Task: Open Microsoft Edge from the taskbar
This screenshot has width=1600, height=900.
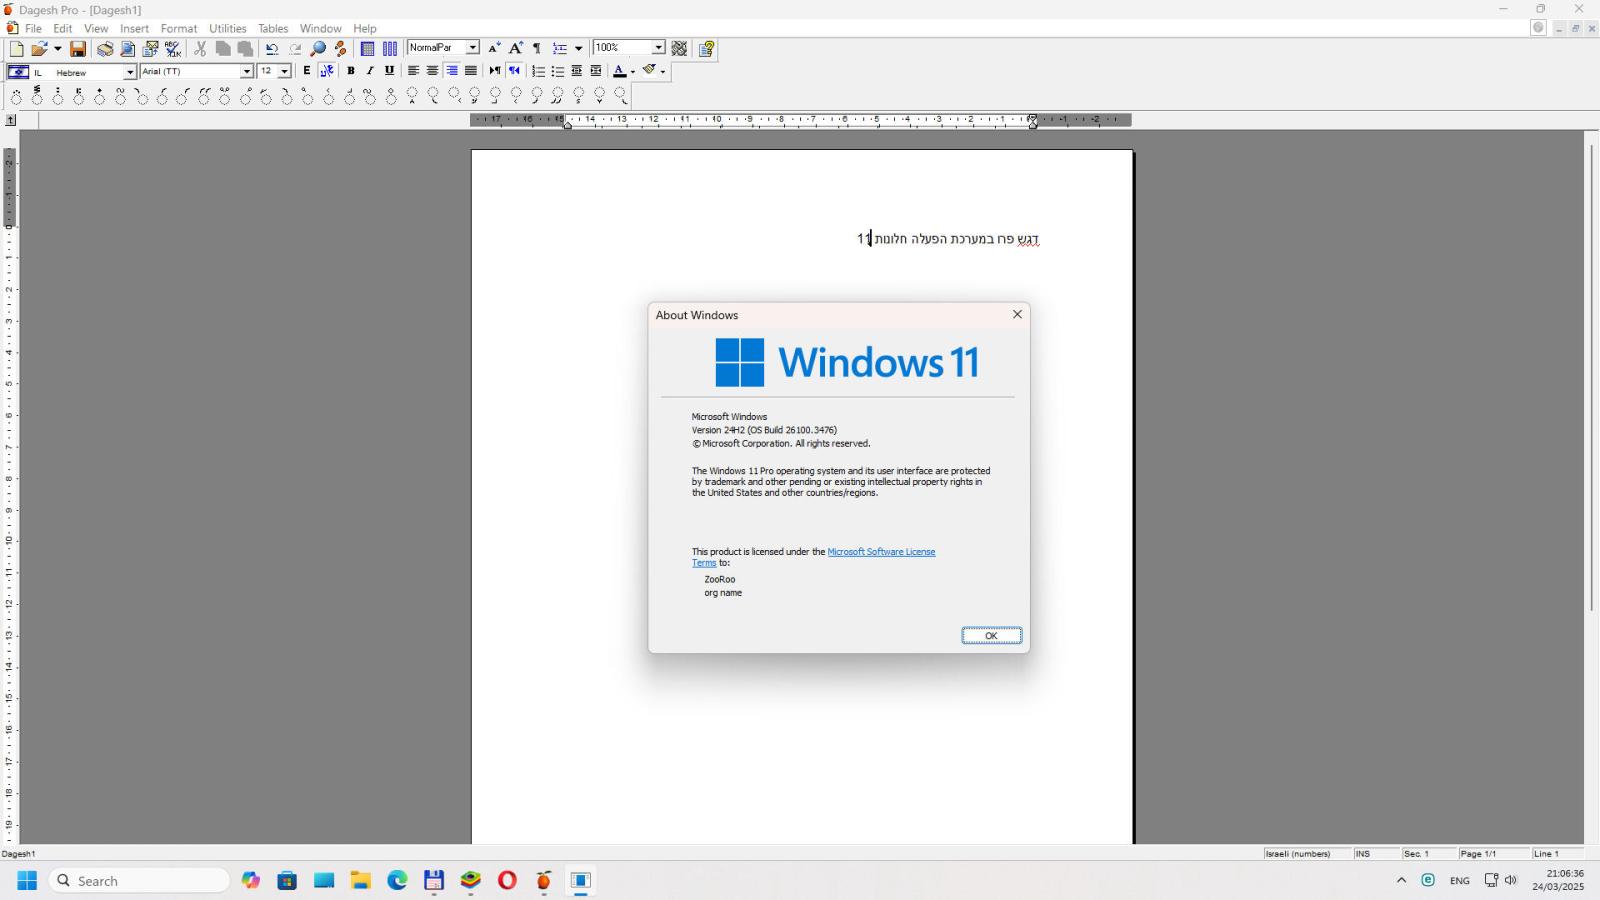Action: coord(397,881)
